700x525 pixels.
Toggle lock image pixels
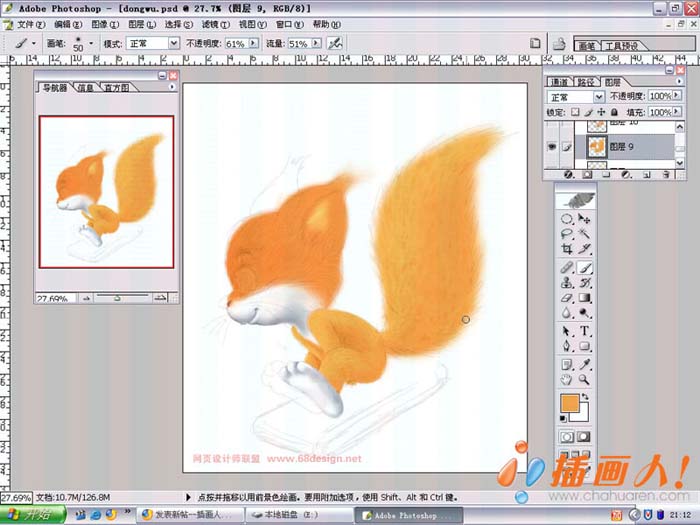(588, 112)
